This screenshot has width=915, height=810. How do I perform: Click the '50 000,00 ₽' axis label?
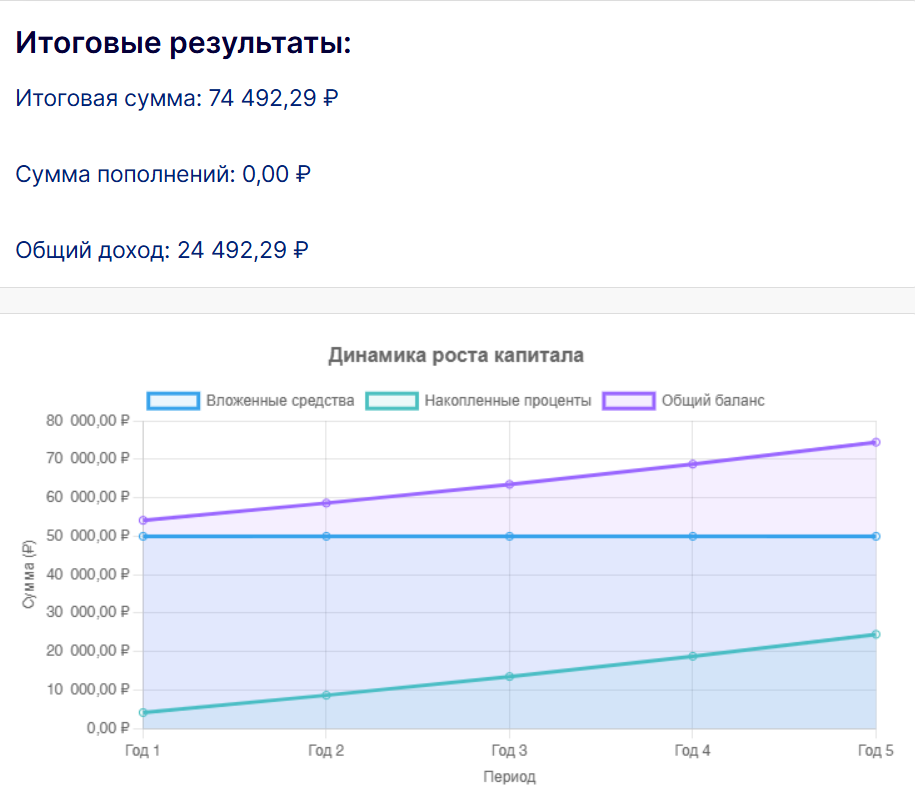[x=88, y=536]
